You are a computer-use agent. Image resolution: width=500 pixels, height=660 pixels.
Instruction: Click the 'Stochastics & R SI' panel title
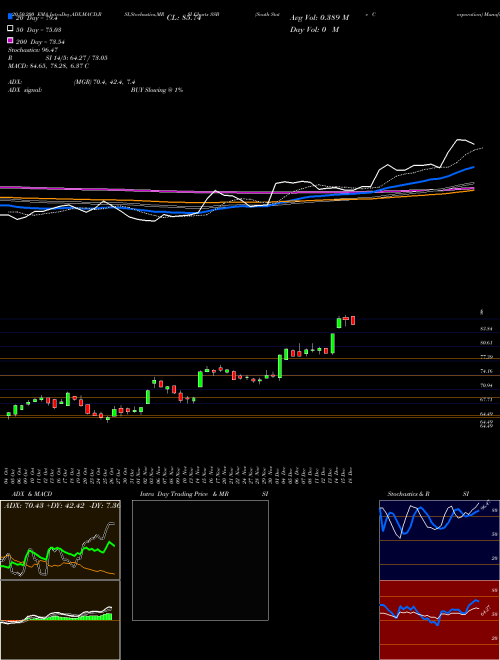[428, 494]
